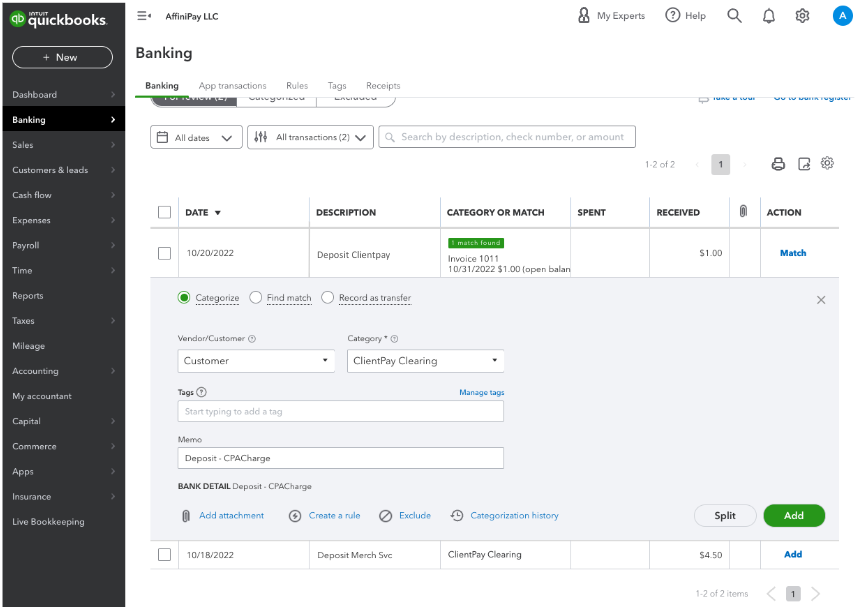Open Dashboard in the sidebar
862x610 pixels.
click(x=63, y=95)
